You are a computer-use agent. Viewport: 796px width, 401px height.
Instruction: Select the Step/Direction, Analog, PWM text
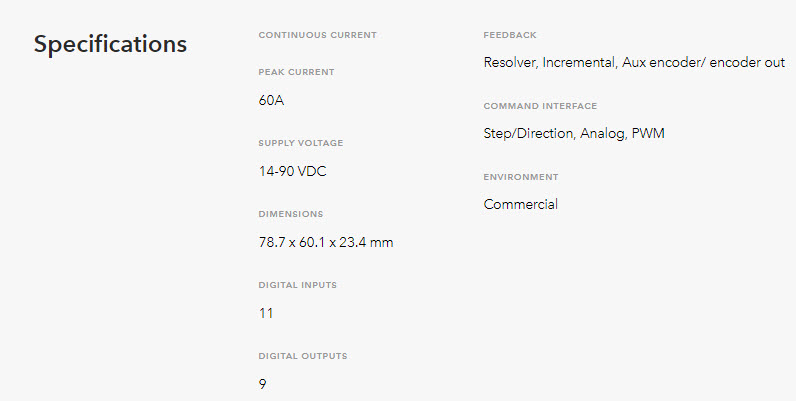point(574,133)
